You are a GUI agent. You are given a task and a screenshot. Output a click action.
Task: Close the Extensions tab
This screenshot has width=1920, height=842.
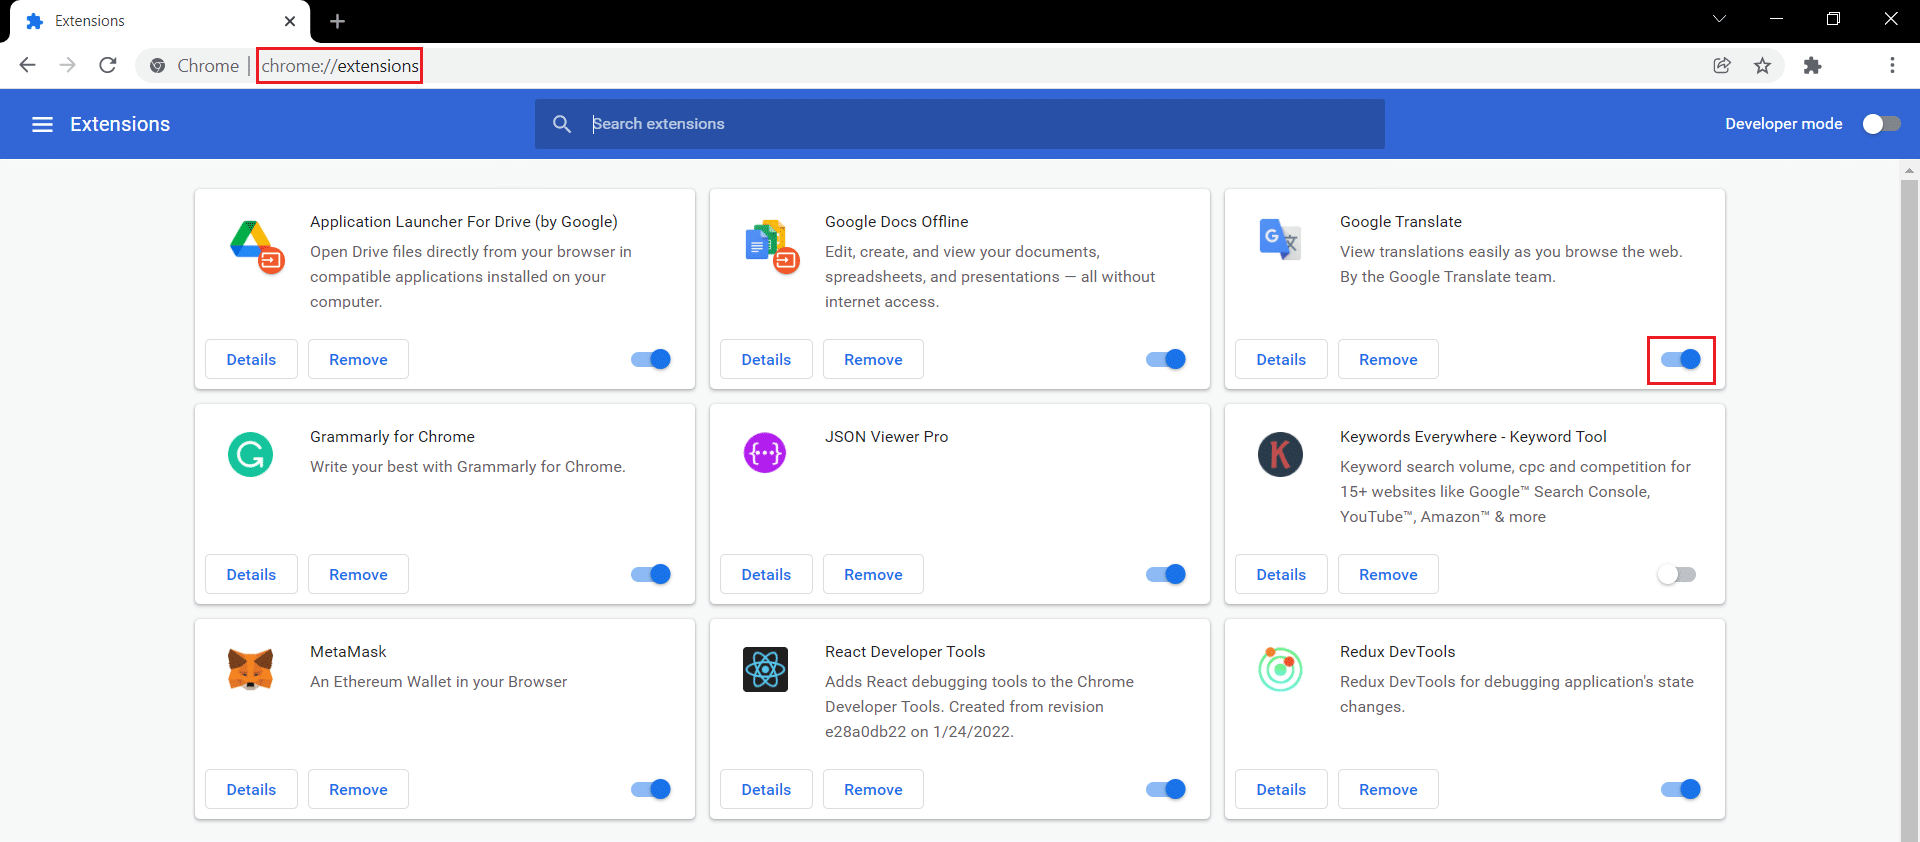point(290,21)
